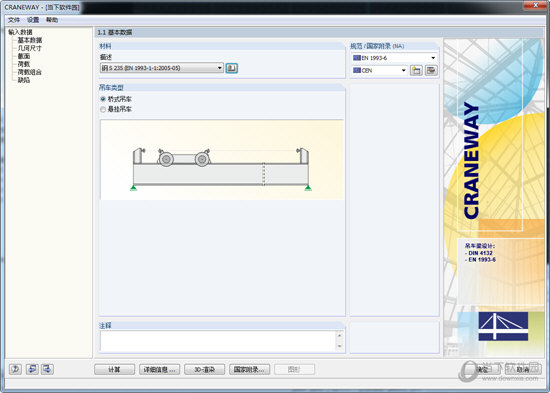
Task: Open the 帮助 menu
Action: pos(52,20)
